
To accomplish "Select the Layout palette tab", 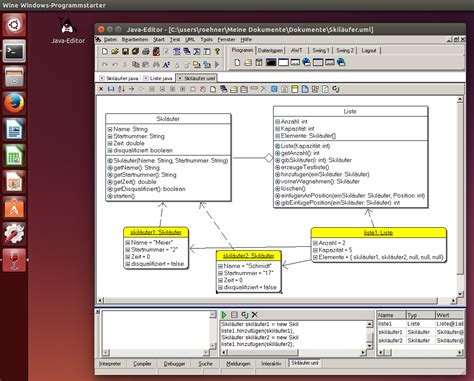I will coord(369,51).
